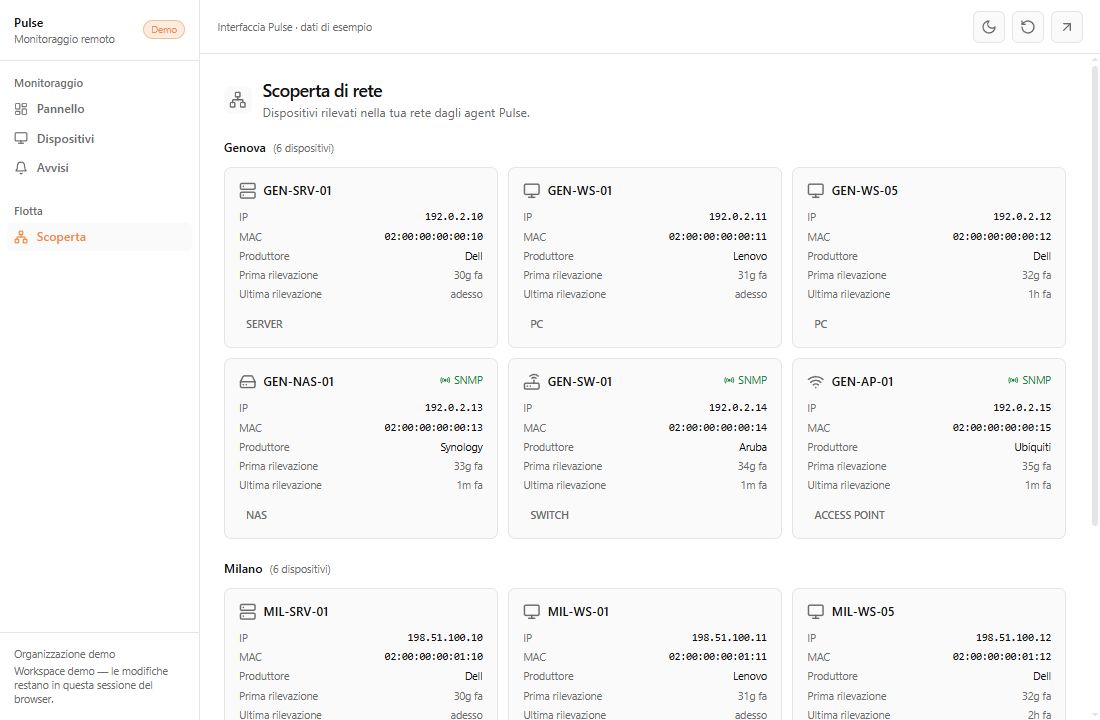Click the drive icon beside GEN-NAS-01
The image size is (1100, 720).
248,382
